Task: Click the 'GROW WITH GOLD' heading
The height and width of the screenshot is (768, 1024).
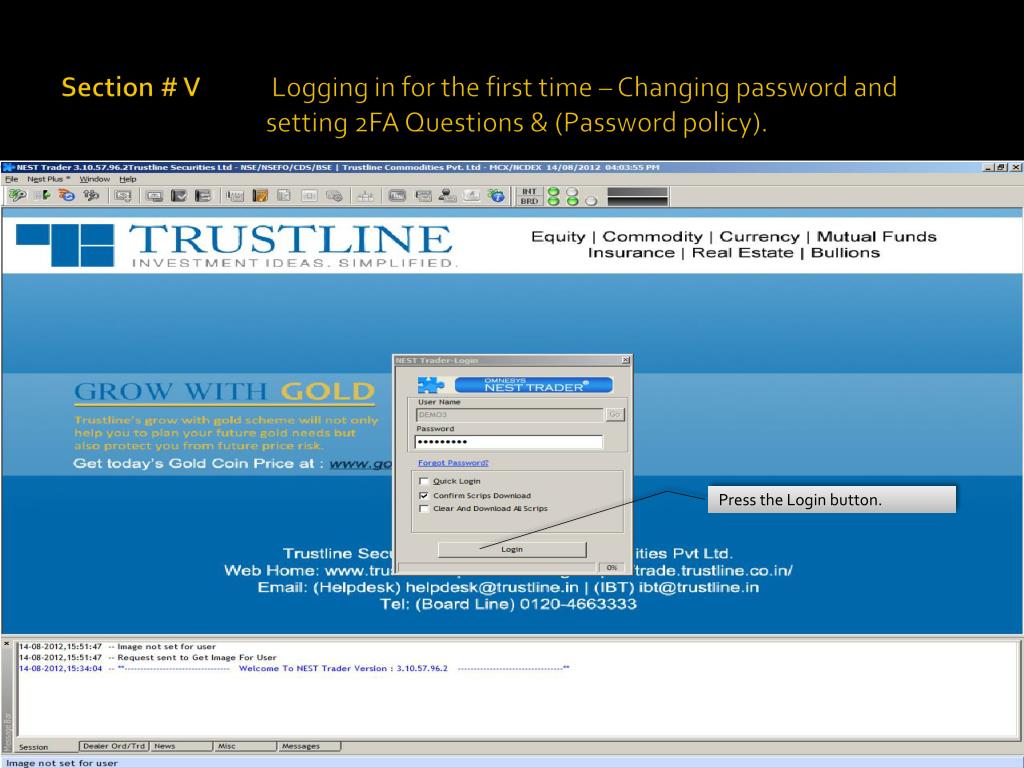Action: click(224, 391)
